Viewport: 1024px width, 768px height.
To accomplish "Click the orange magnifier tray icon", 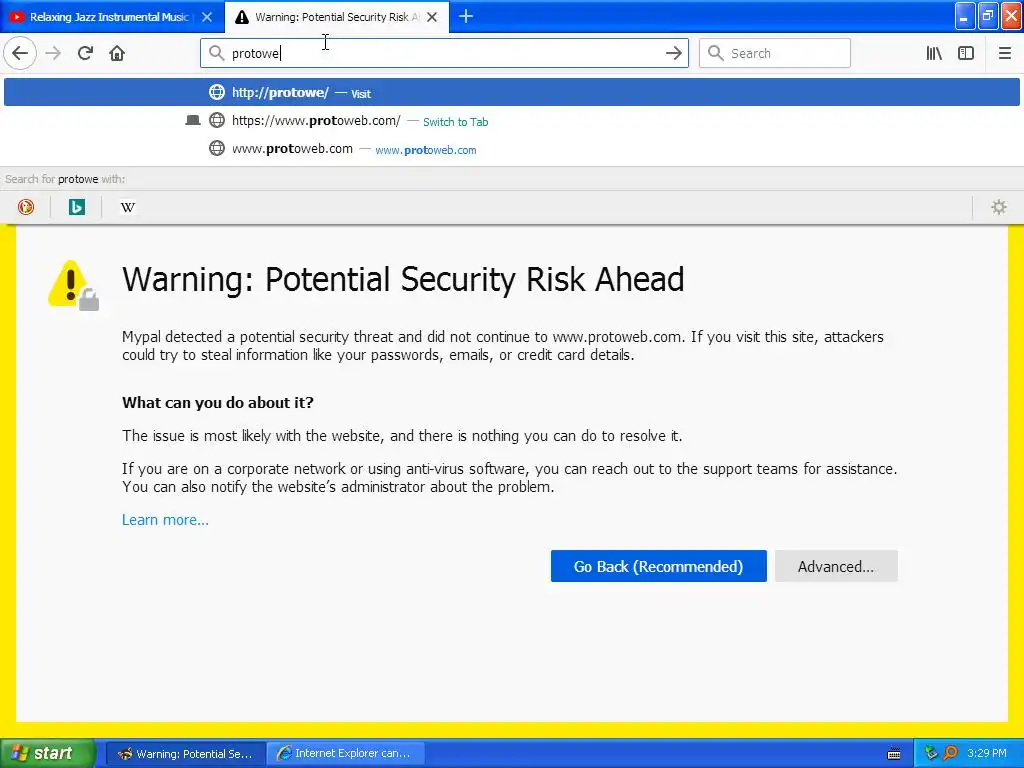I will click(x=951, y=753).
